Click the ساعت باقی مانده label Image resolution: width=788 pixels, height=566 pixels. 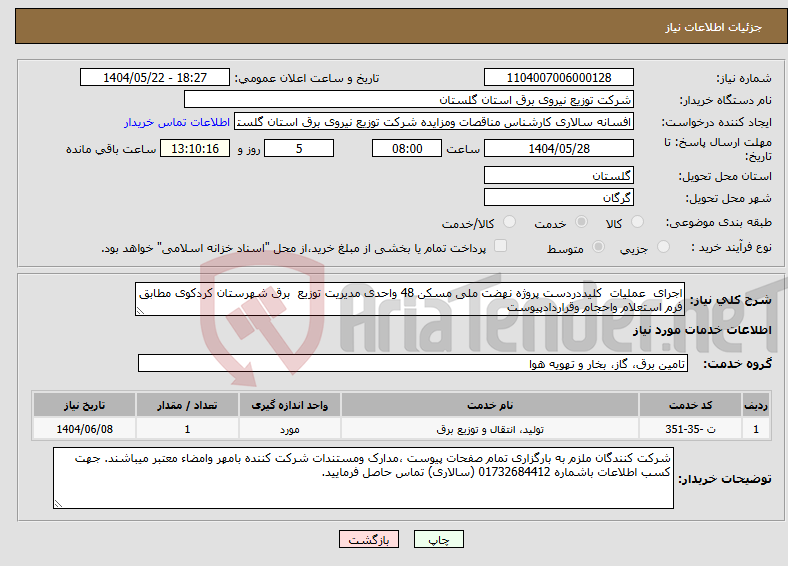(x=111, y=149)
